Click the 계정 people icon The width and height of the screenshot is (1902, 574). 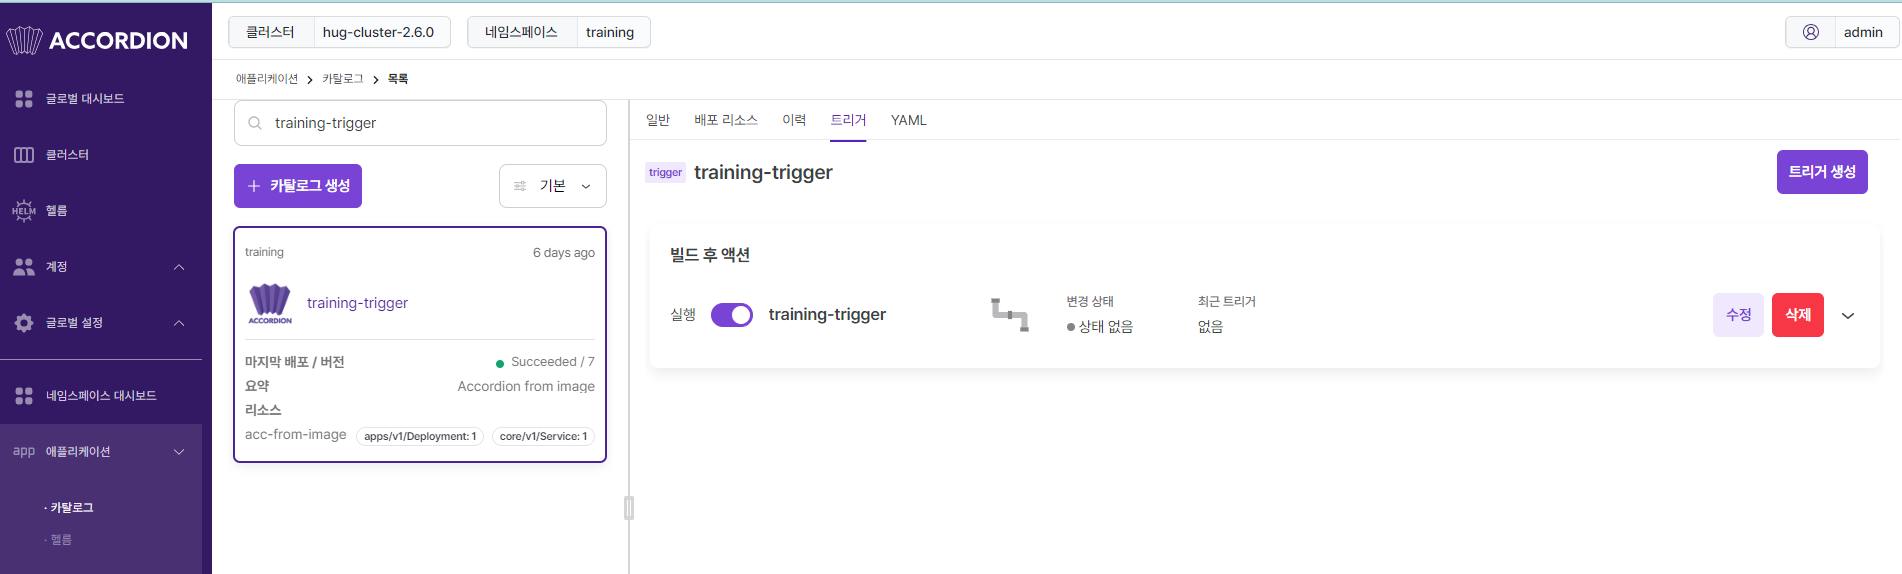24,267
